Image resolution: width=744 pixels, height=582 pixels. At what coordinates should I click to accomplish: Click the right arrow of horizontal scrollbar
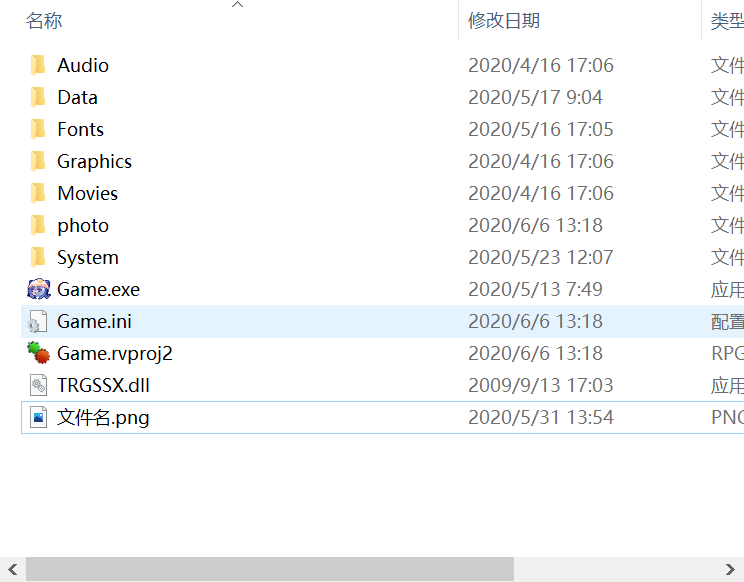tap(730, 569)
